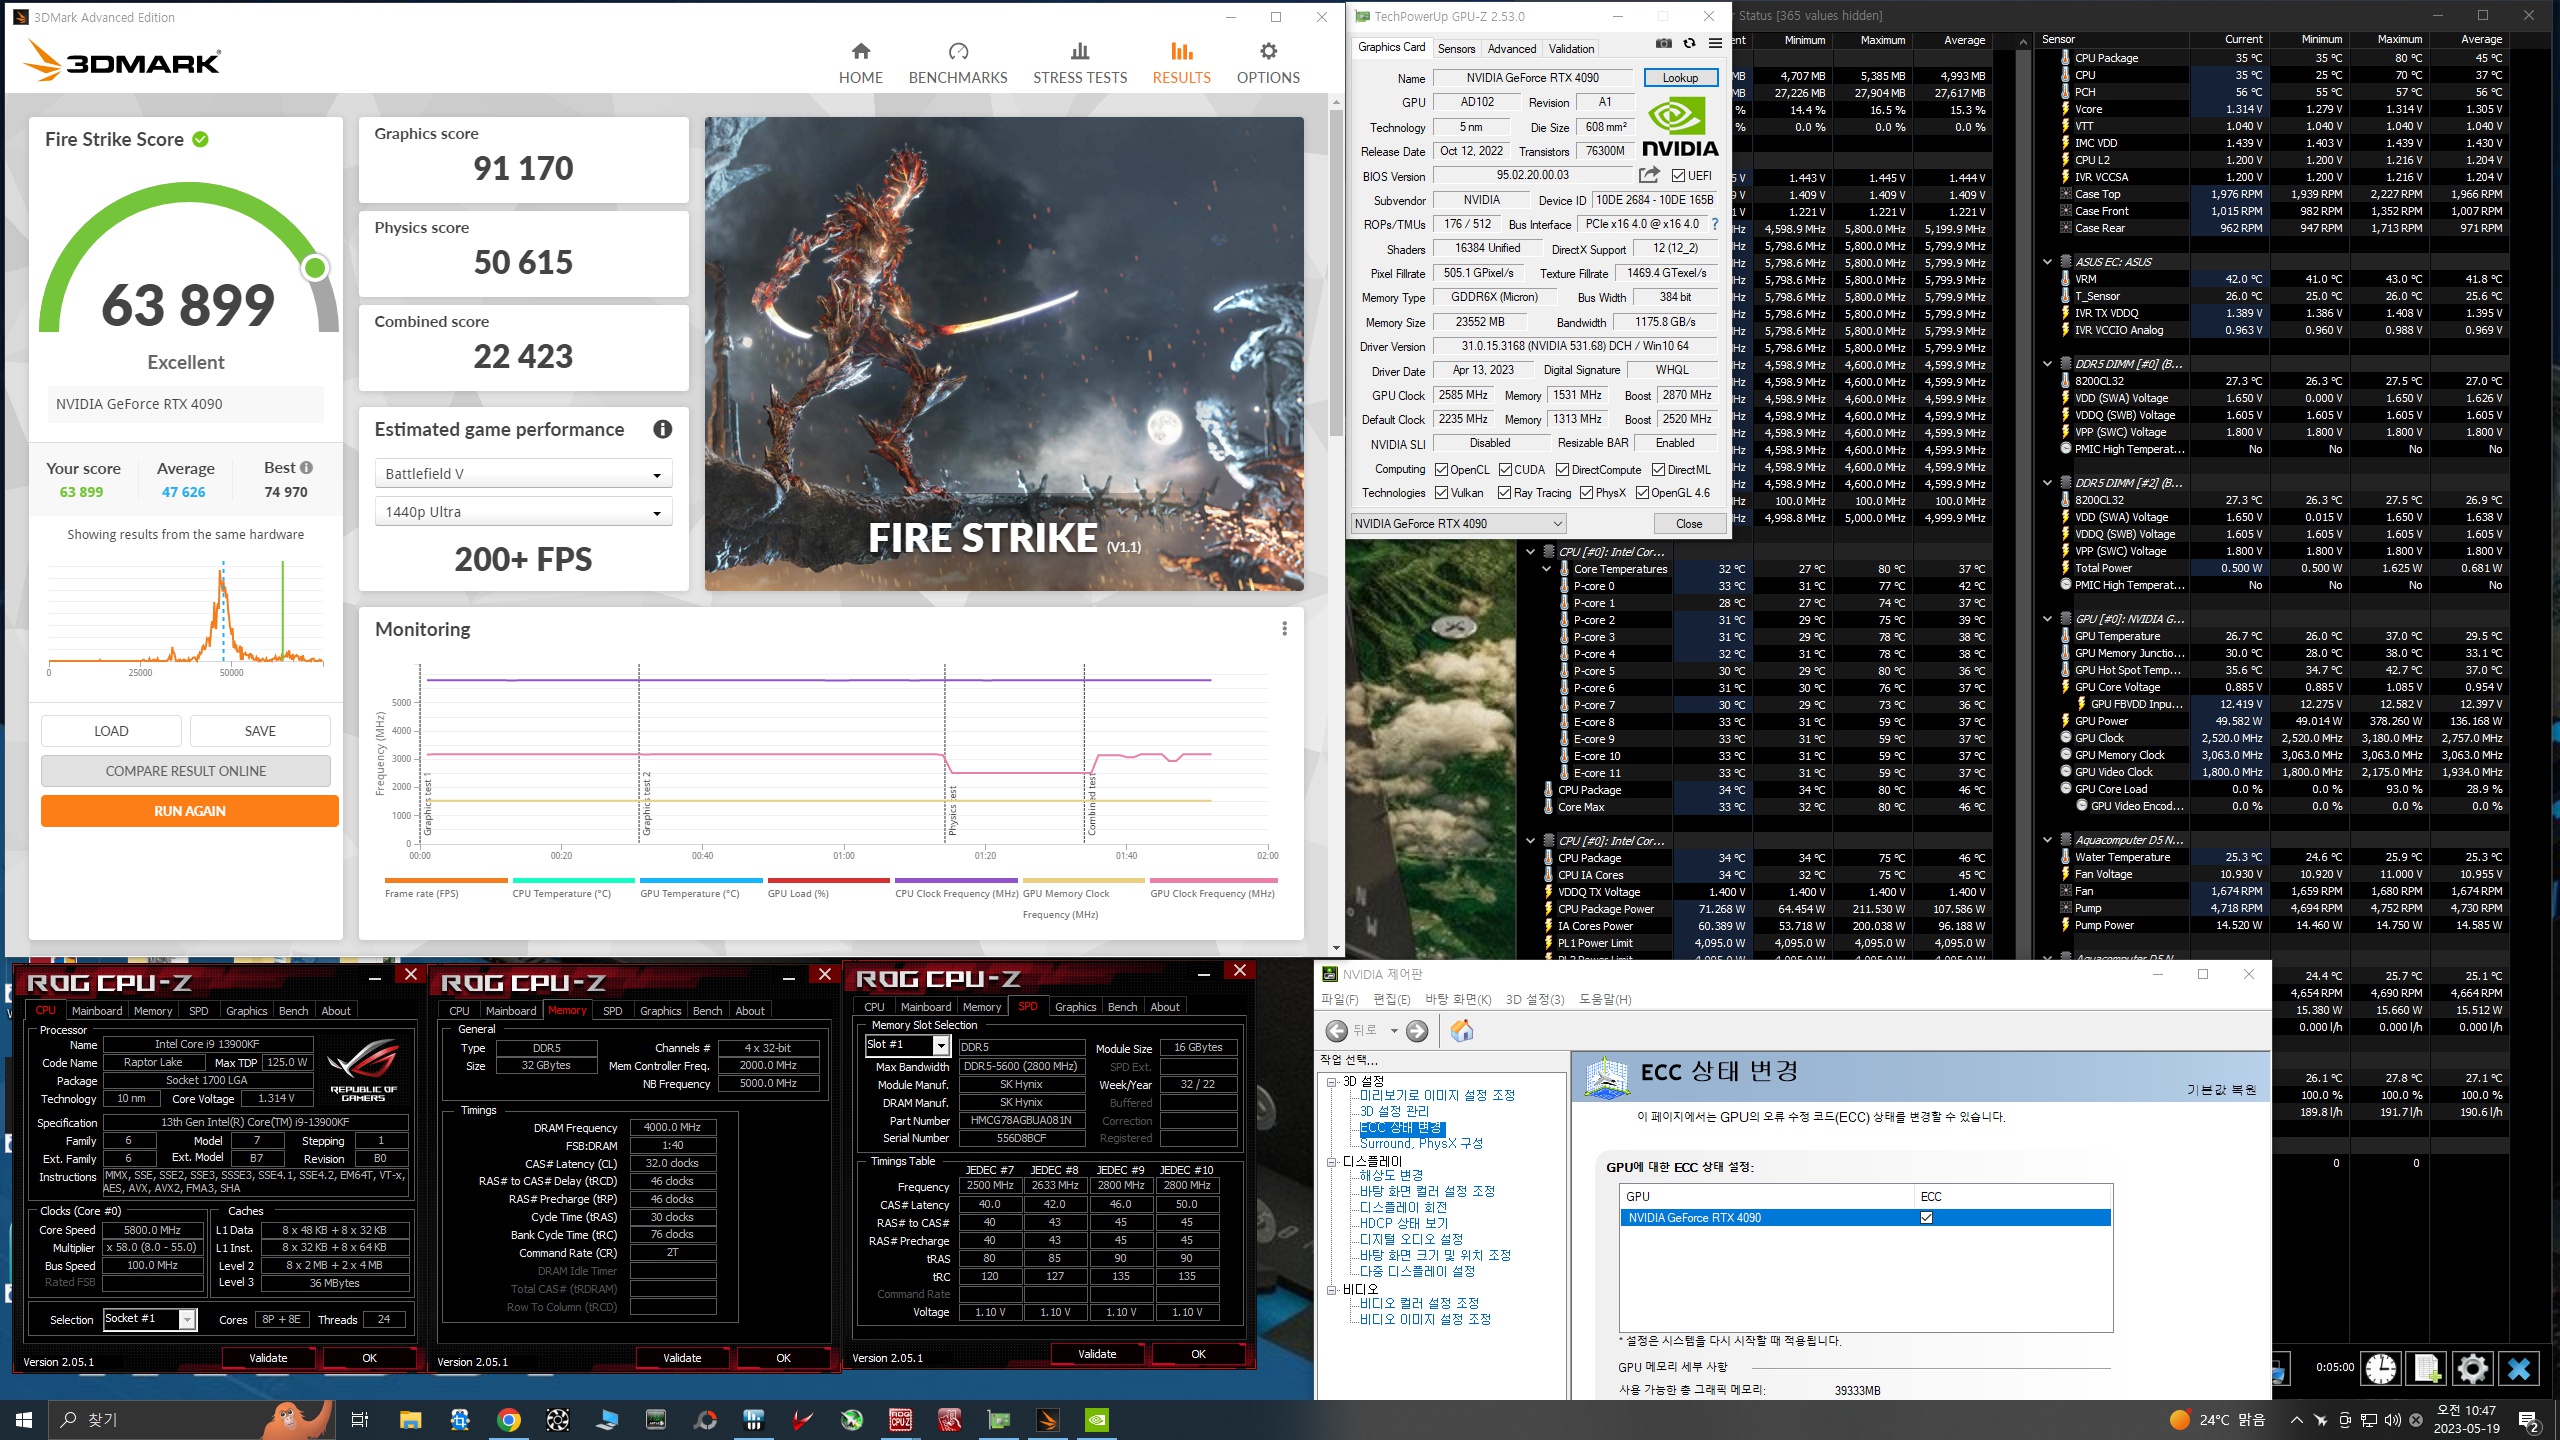Toggle the CUDA checkbox
This screenshot has width=2560, height=1440.
pyautogui.click(x=1505, y=469)
